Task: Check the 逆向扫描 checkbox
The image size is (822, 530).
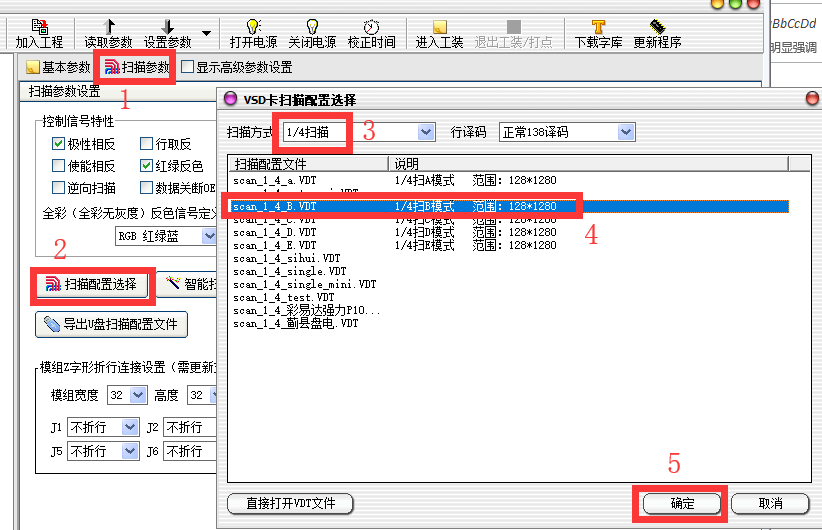Action: coord(58,188)
